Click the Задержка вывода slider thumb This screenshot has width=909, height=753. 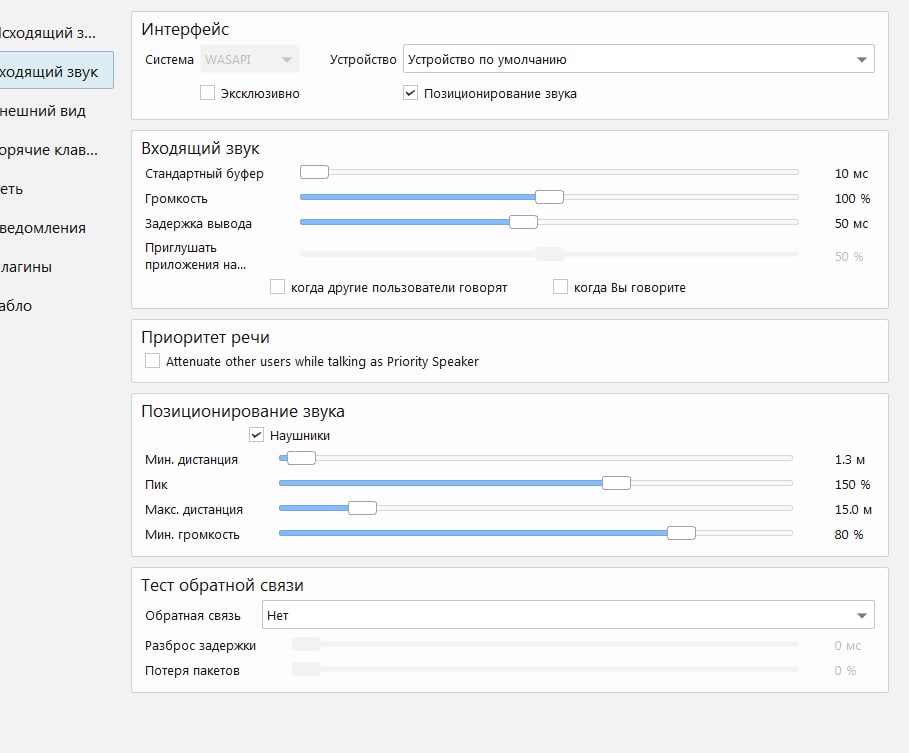click(523, 222)
